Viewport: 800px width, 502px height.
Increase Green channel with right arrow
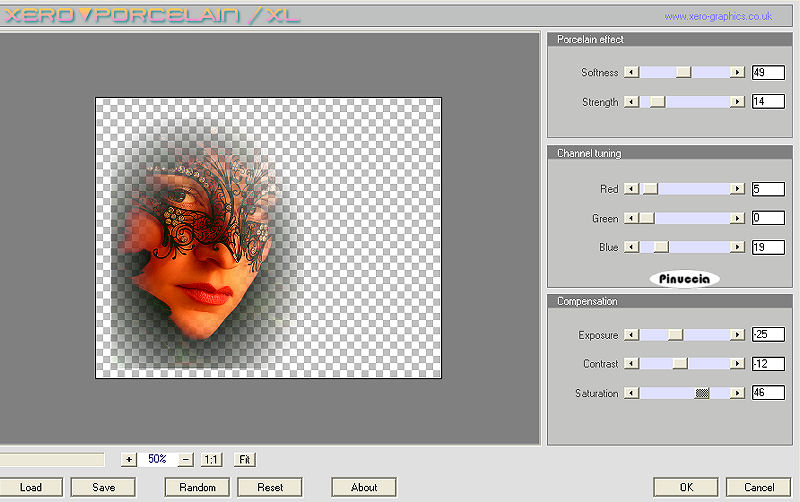point(737,218)
